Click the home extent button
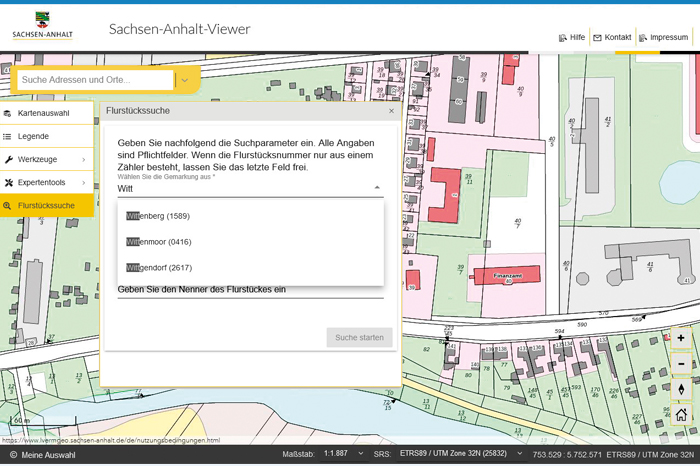This screenshot has height=466, width=700. pyautogui.click(x=681, y=415)
